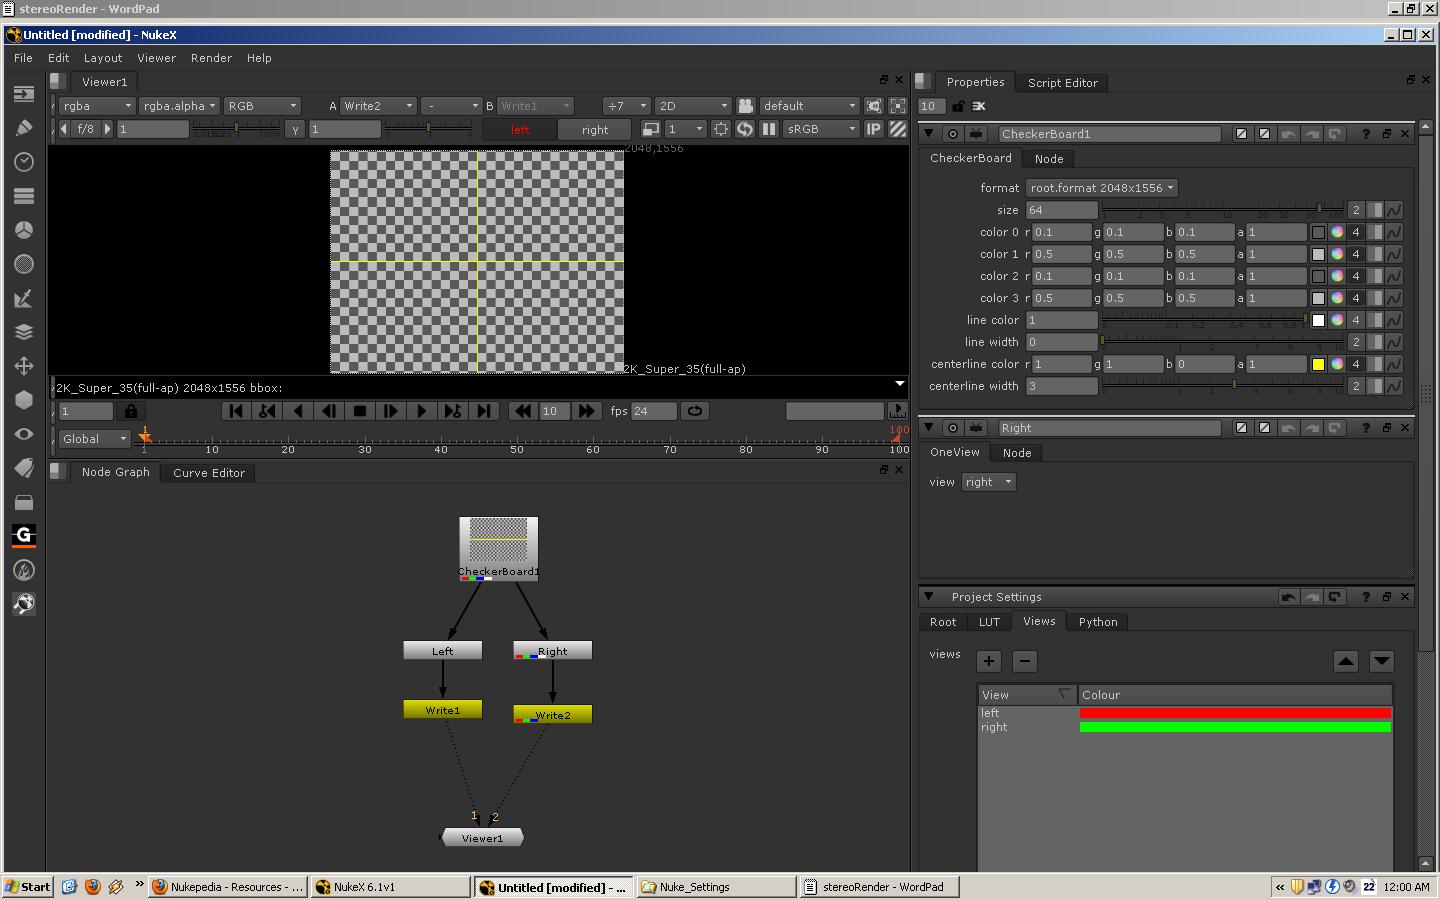Open animation menu for the size knob
The height and width of the screenshot is (900, 1440).
pos(1394,210)
